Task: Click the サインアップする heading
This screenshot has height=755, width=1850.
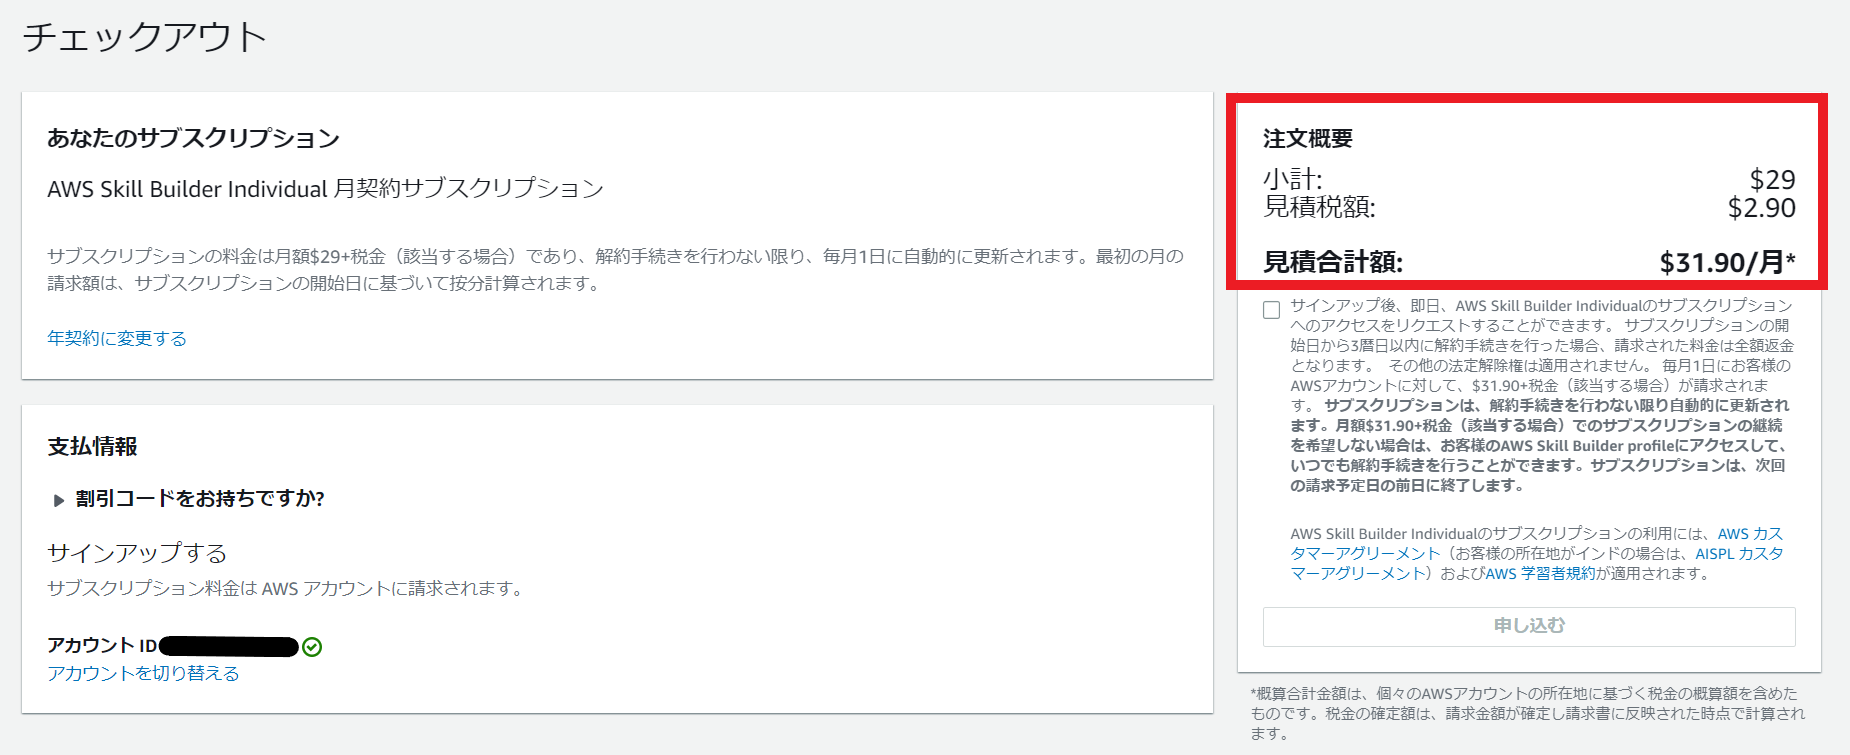Action: click(x=137, y=552)
